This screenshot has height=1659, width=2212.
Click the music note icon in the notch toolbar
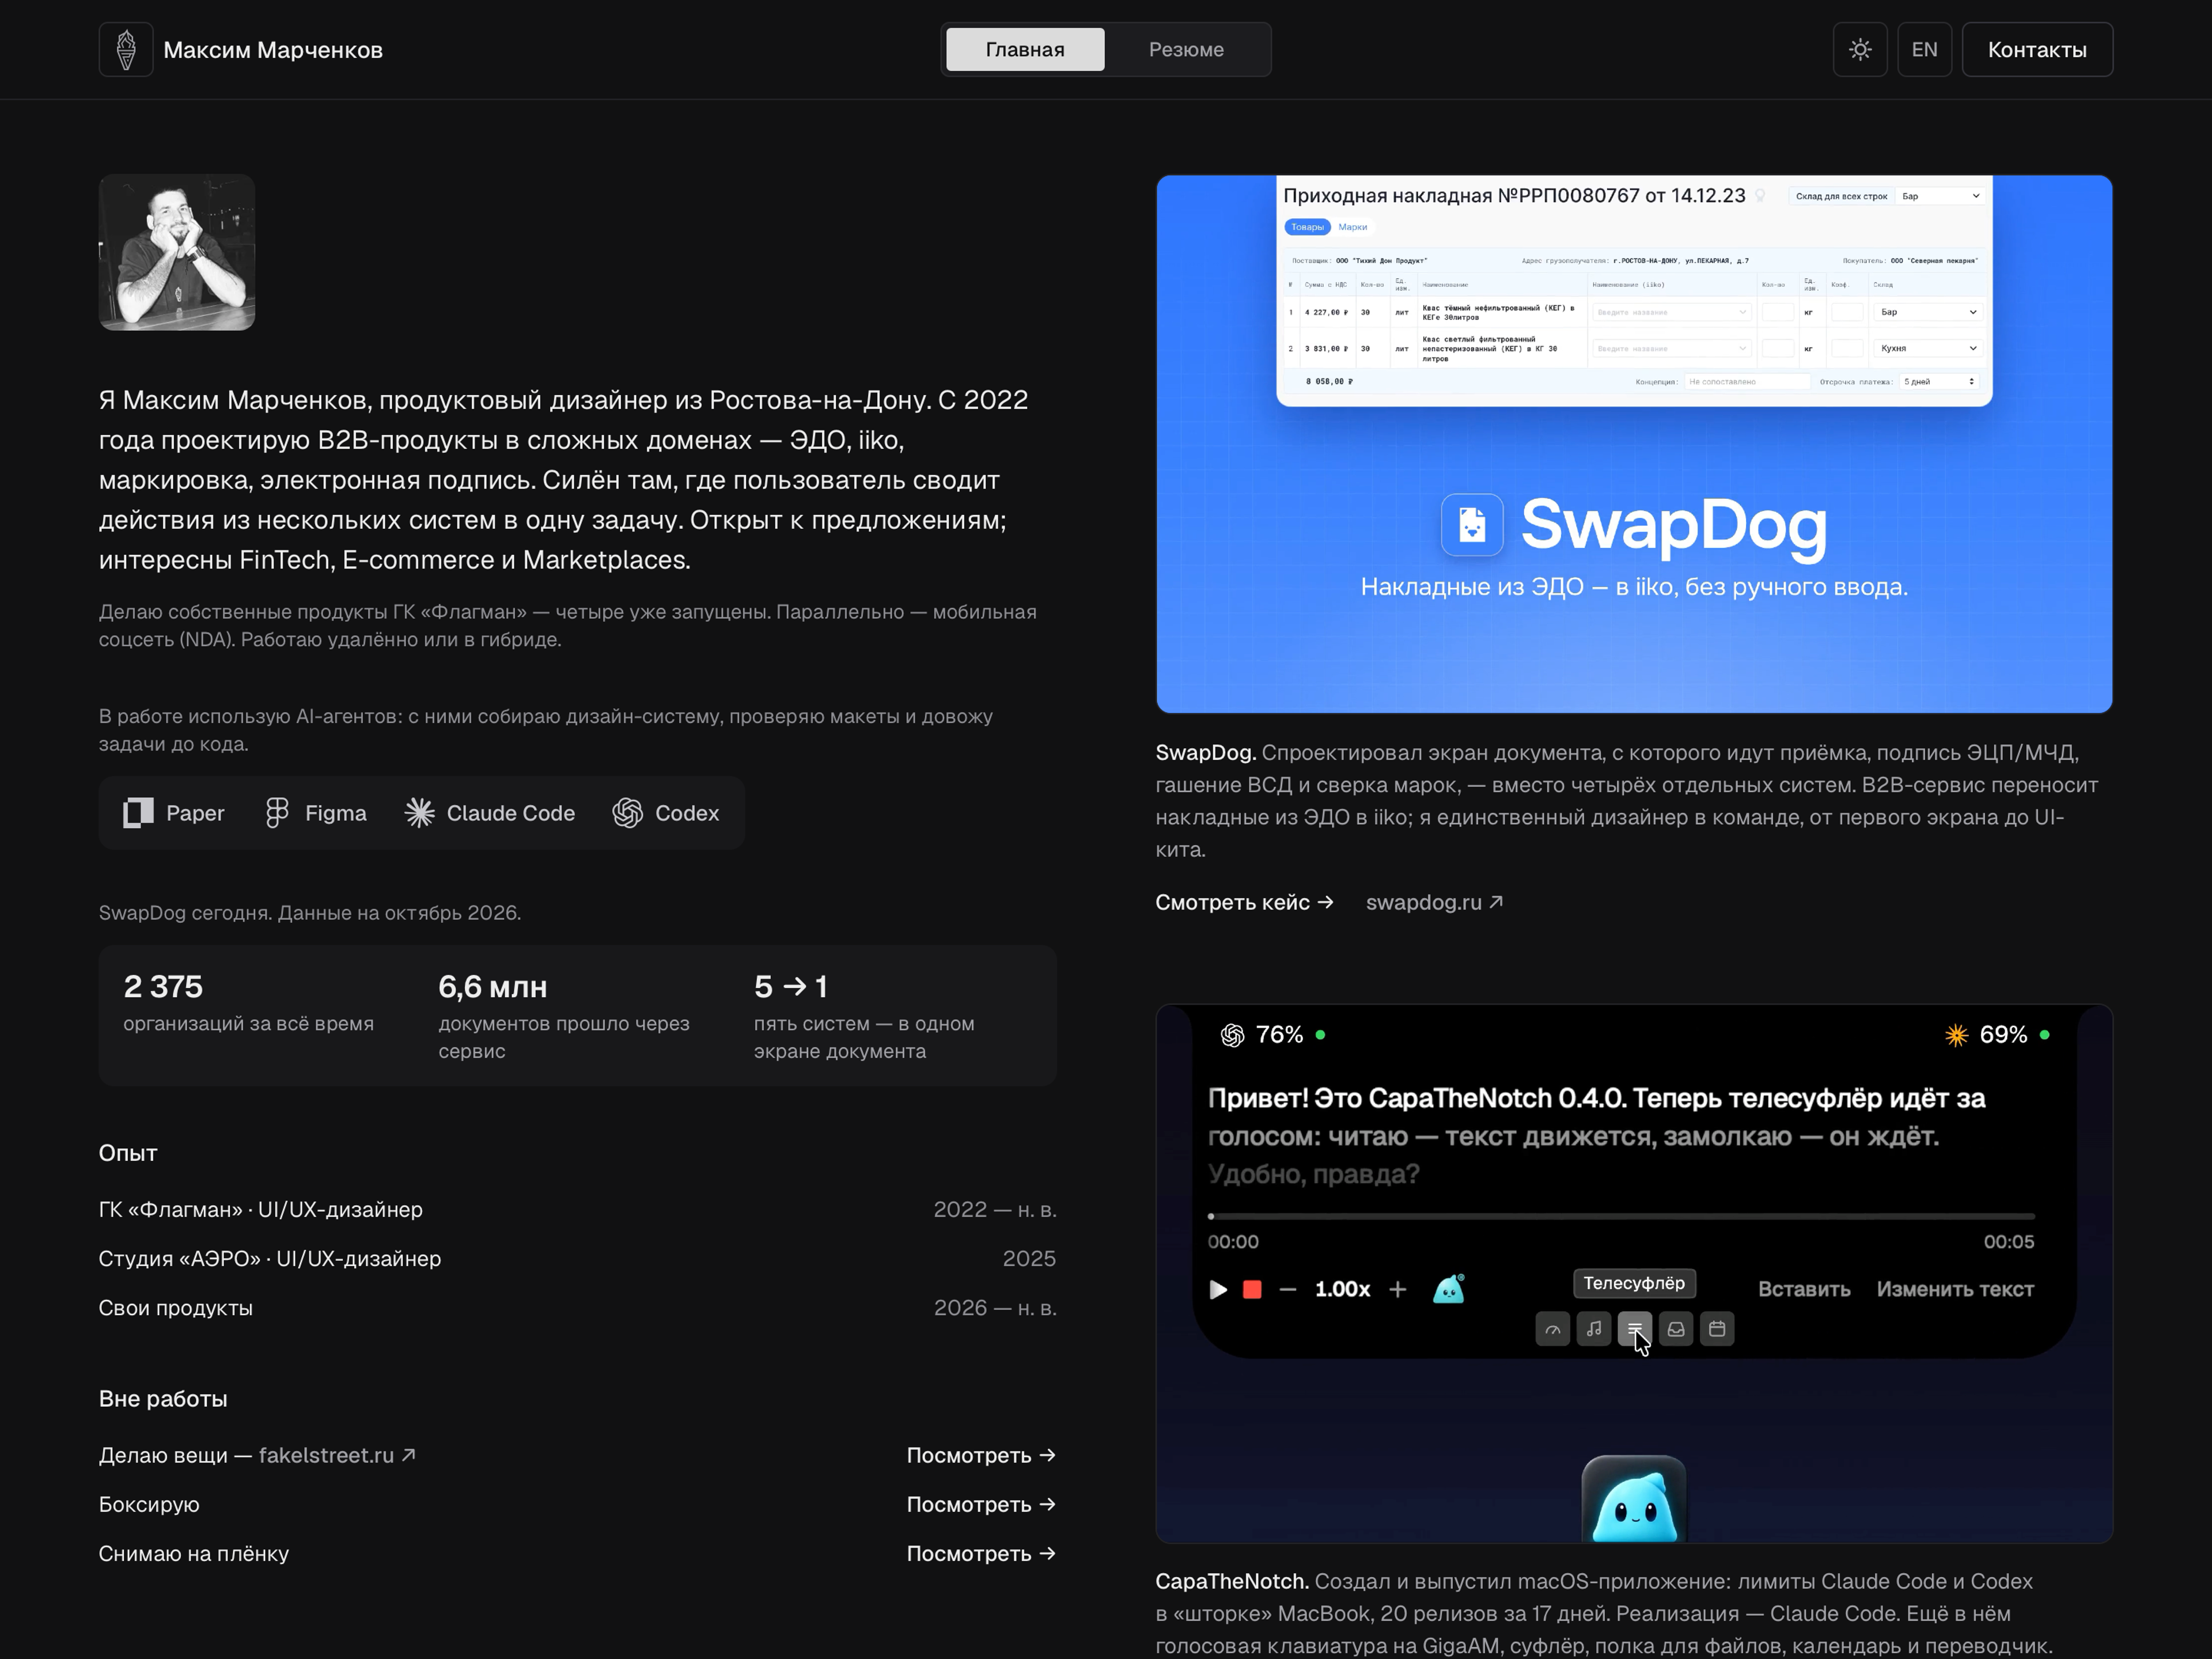point(1594,1329)
